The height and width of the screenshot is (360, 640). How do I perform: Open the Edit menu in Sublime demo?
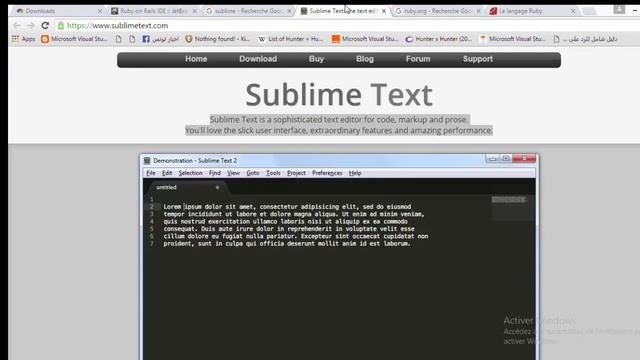click(167, 173)
